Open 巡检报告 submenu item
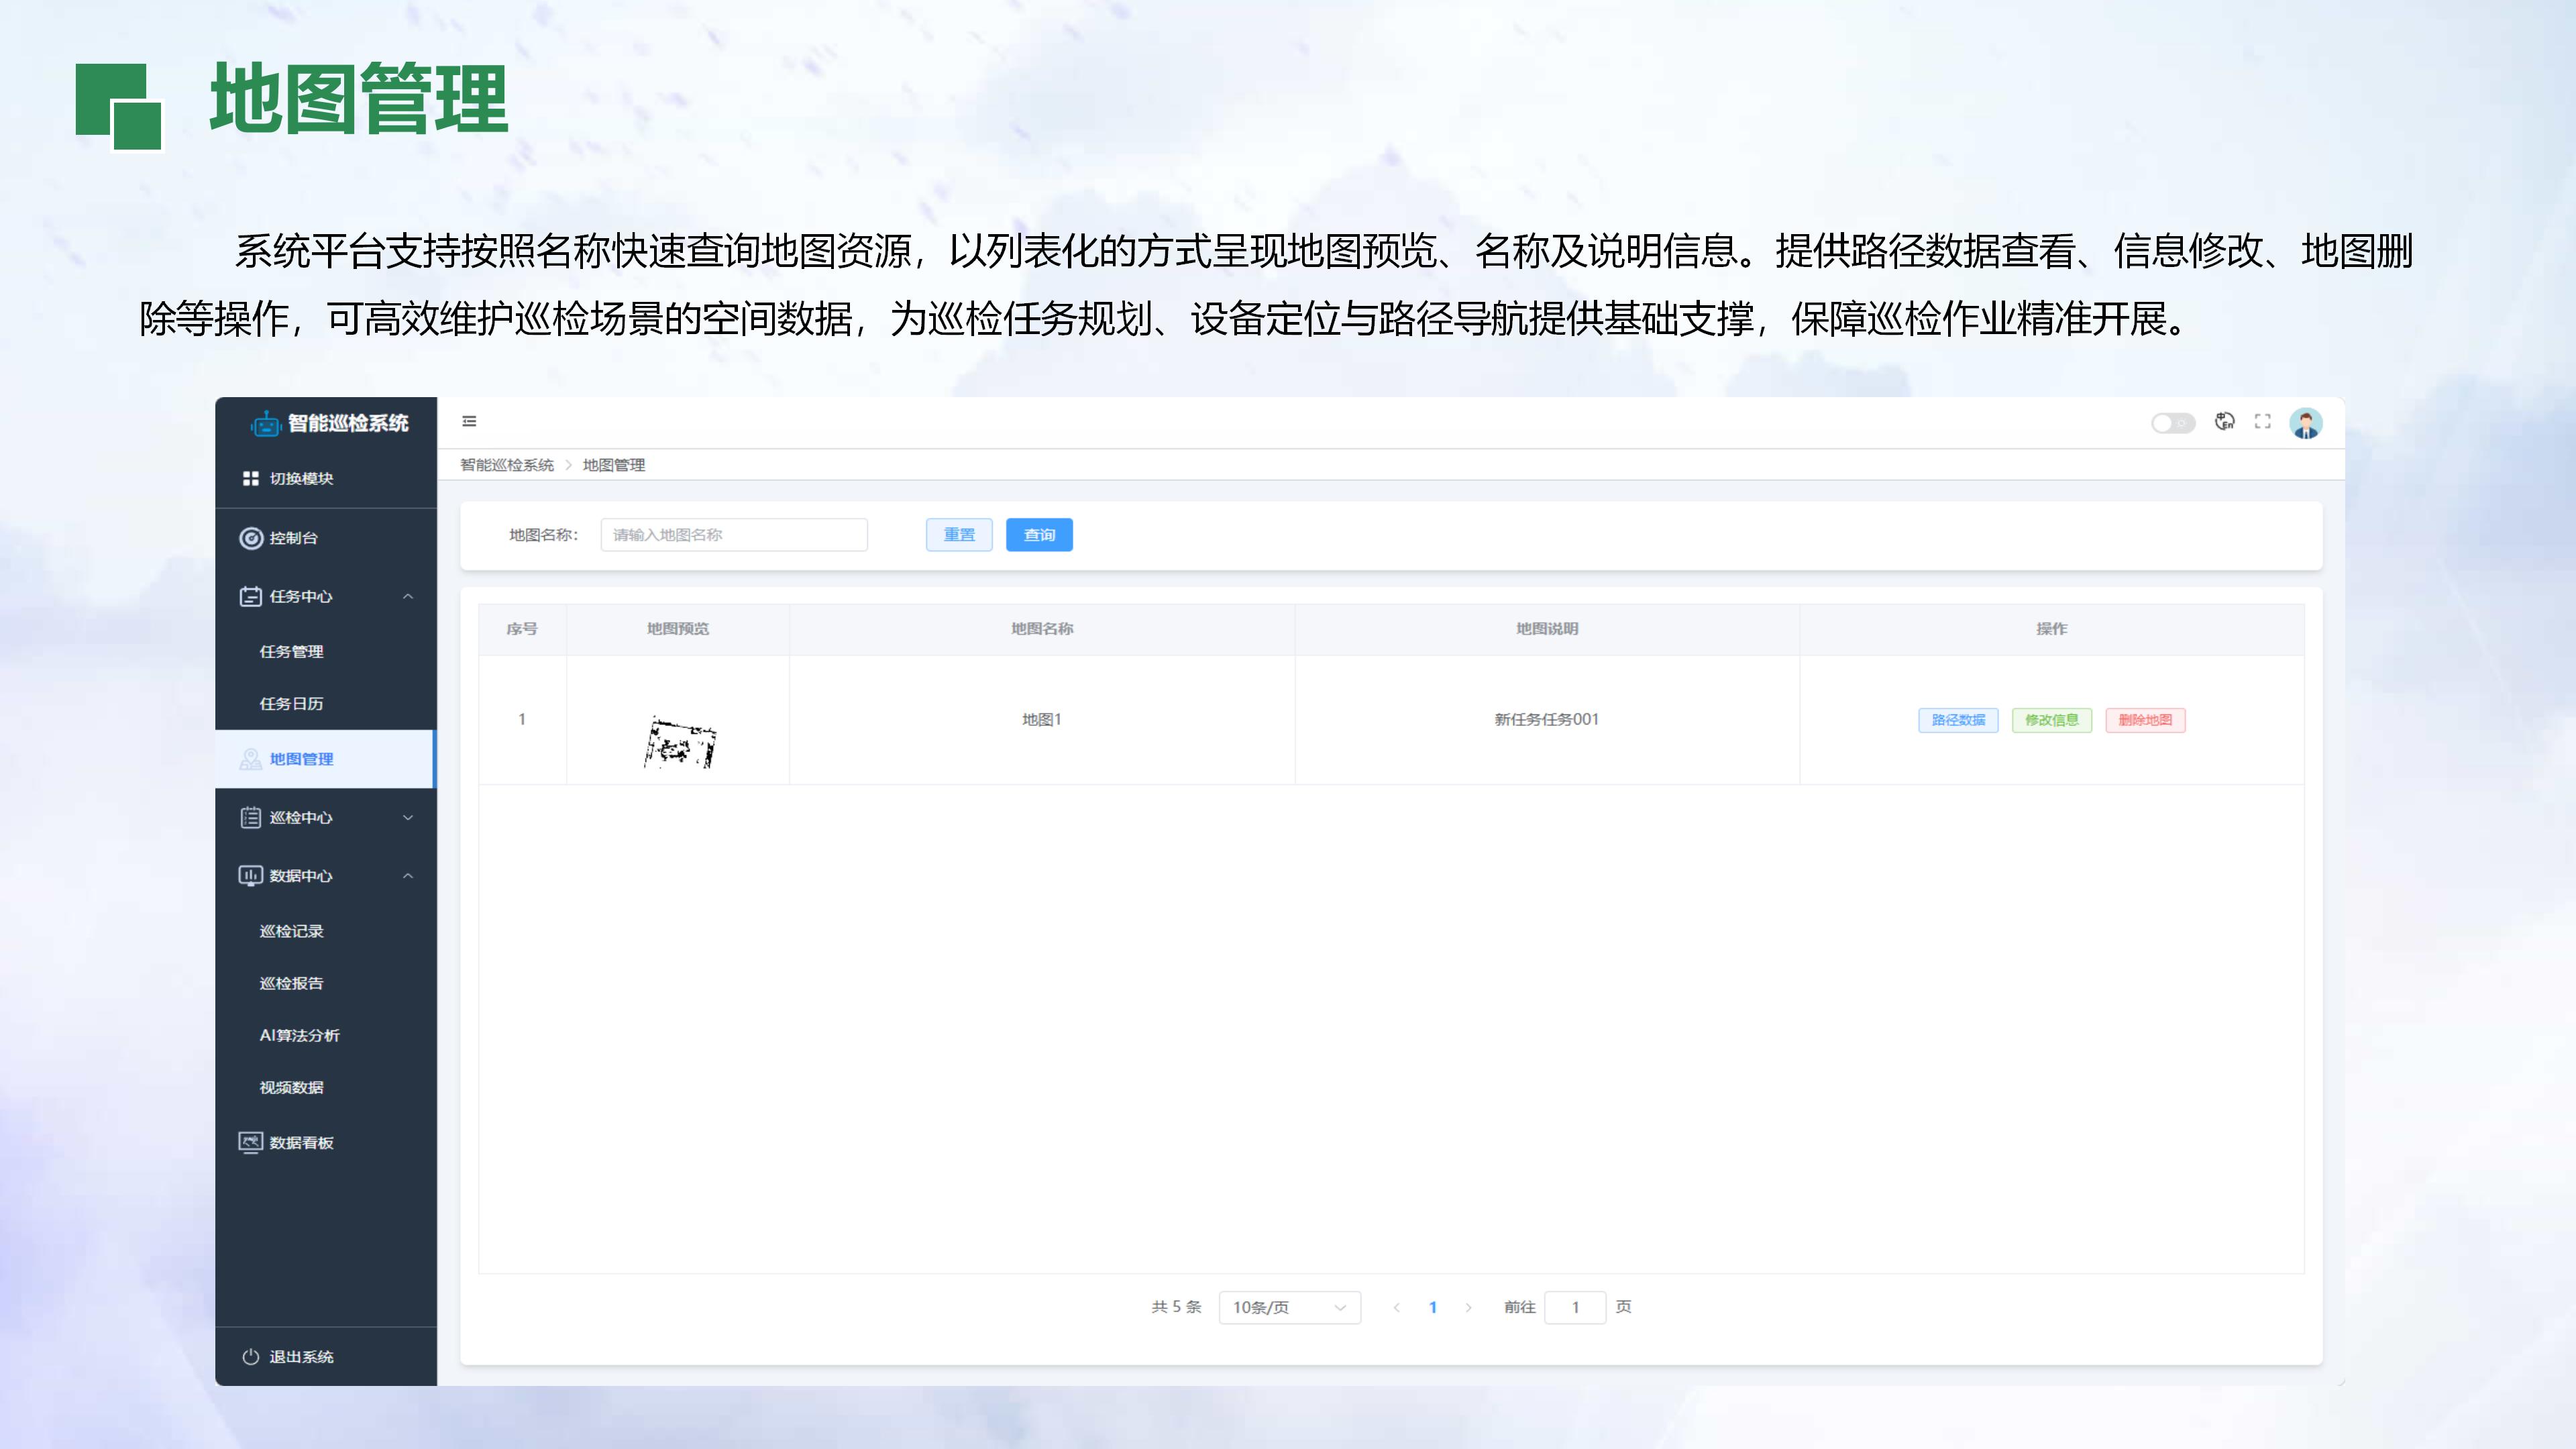Image resolution: width=2576 pixels, height=1449 pixels. pos(326,984)
